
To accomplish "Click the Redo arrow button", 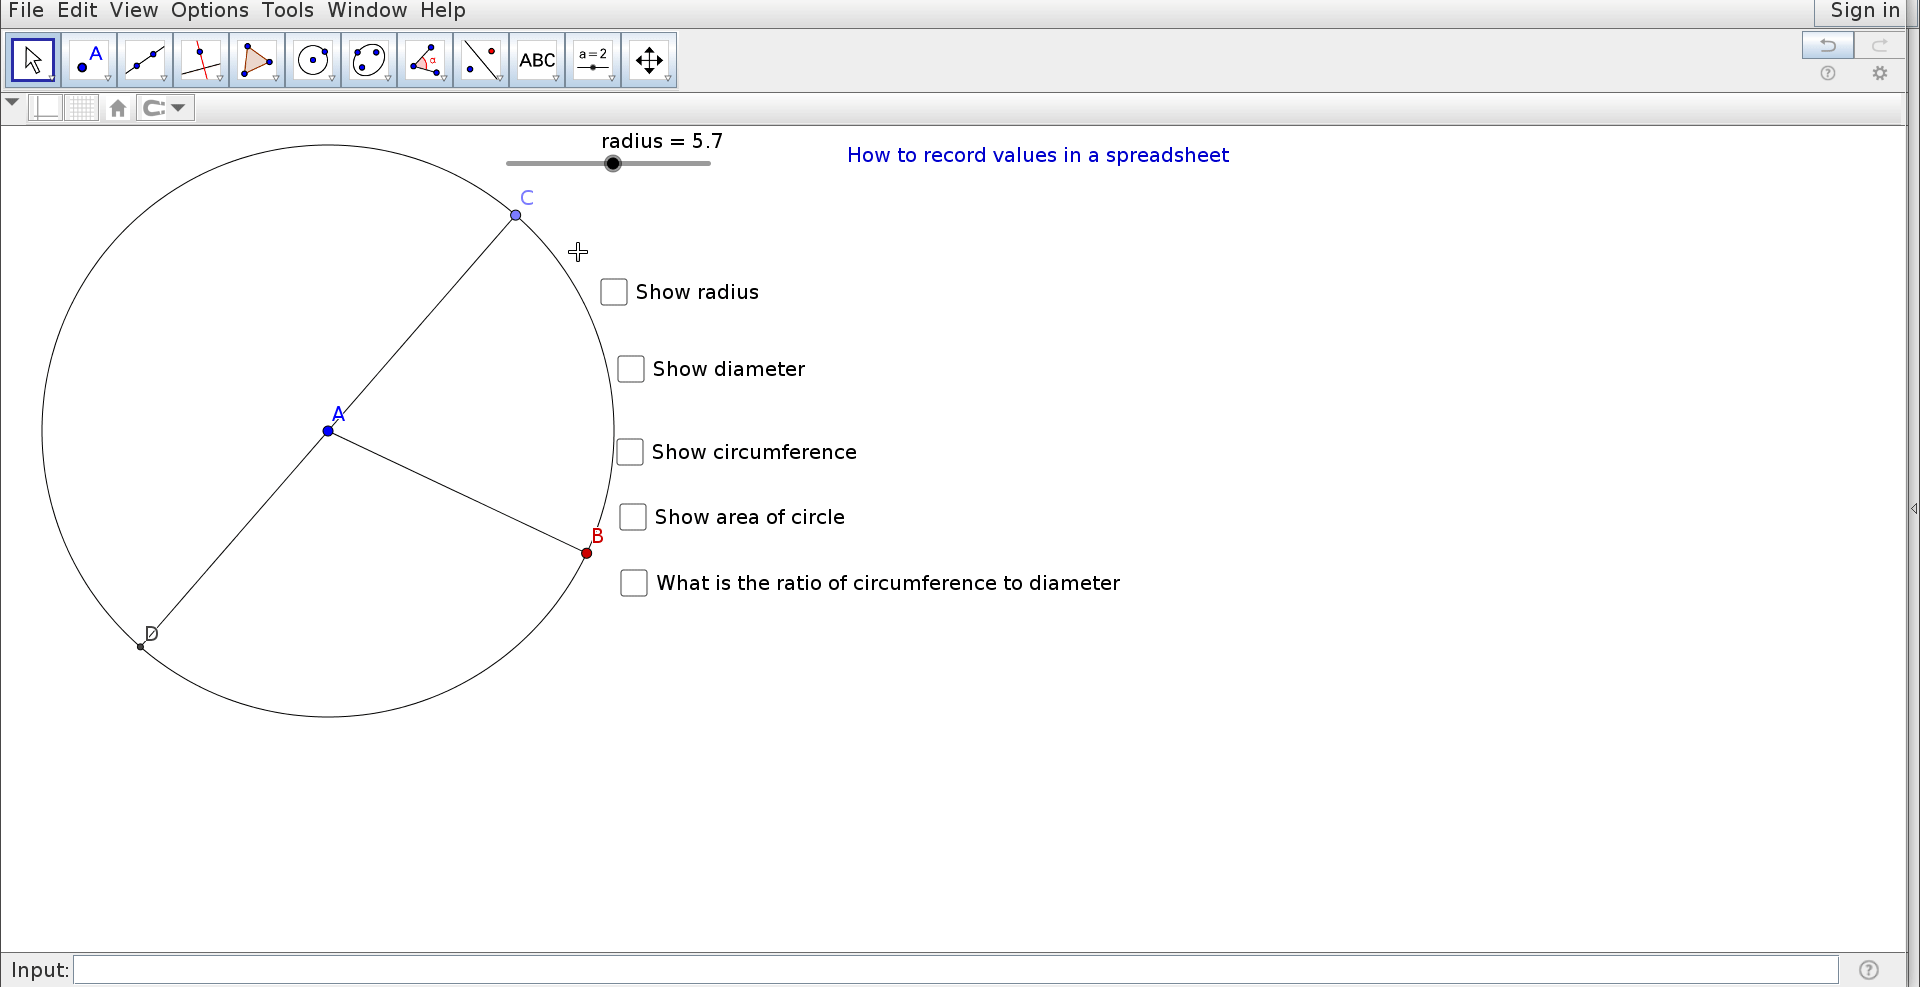I will tap(1880, 45).
